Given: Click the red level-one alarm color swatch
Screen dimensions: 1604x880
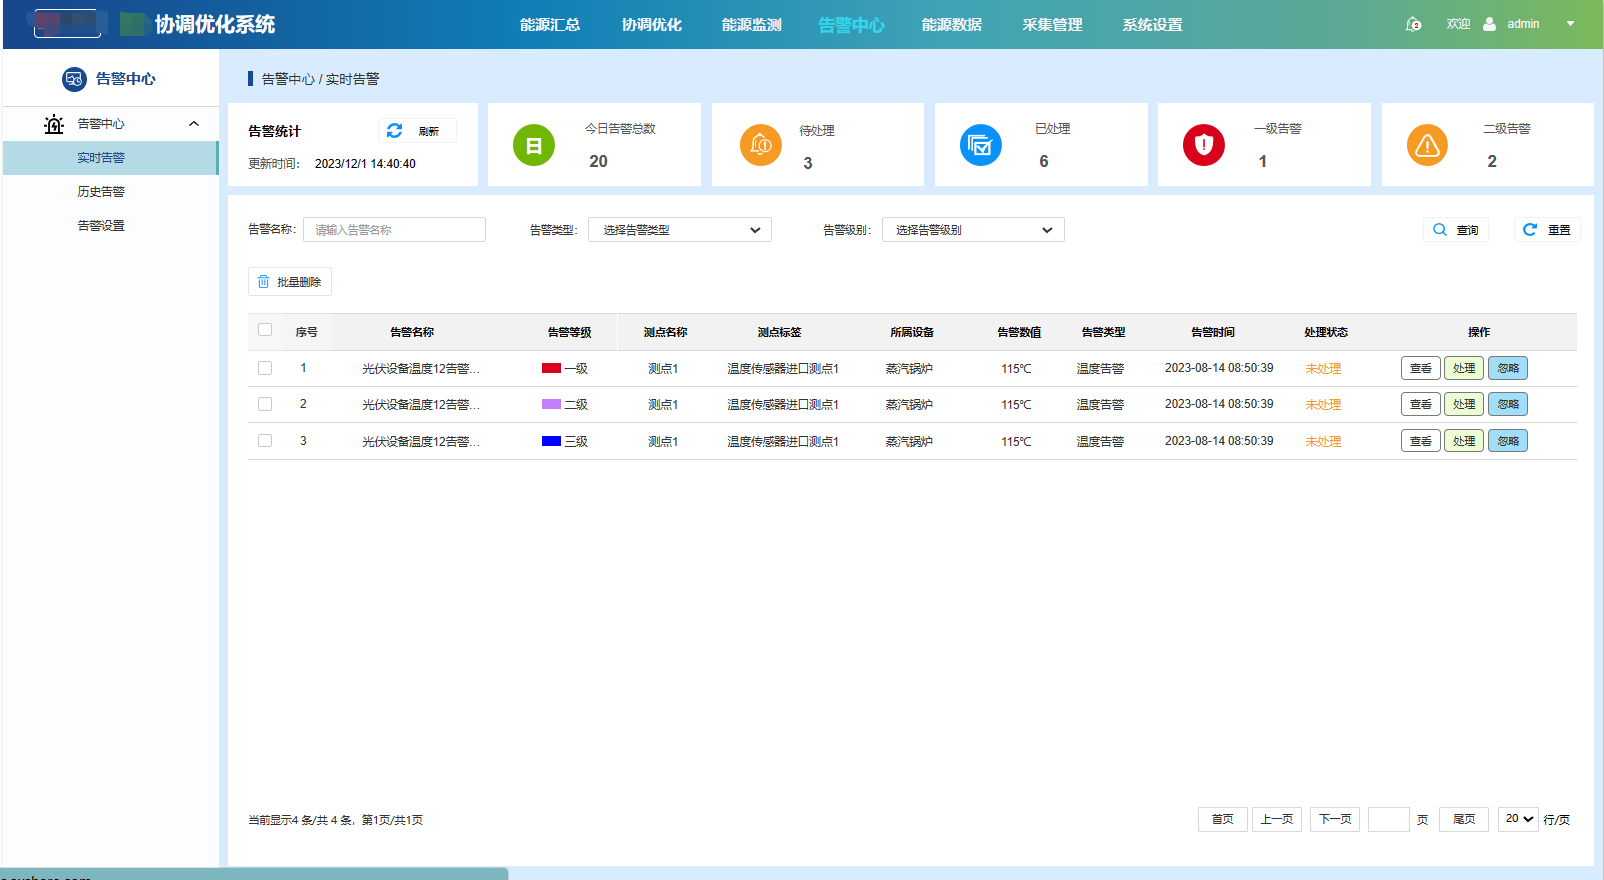Looking at the screenshot, I should coord(551,368).
